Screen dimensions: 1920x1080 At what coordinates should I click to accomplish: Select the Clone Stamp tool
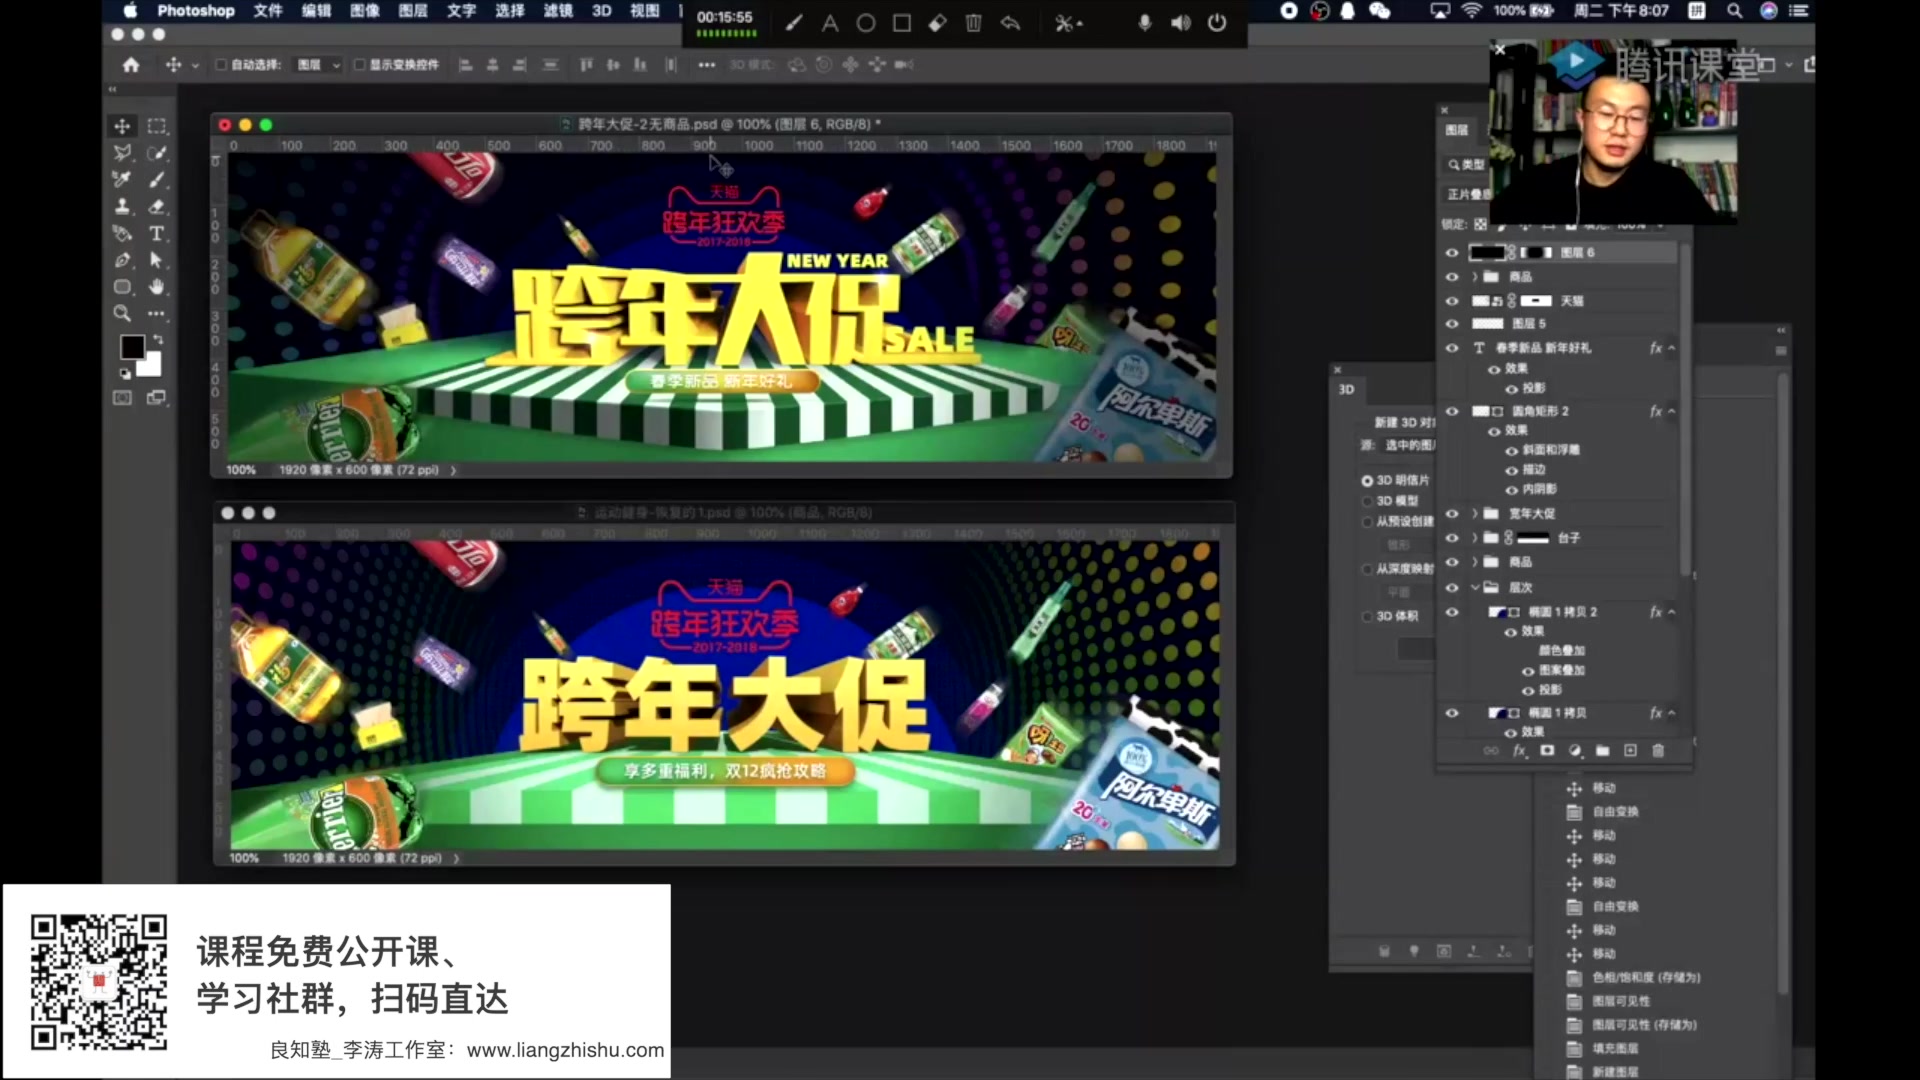click(122, 207)
